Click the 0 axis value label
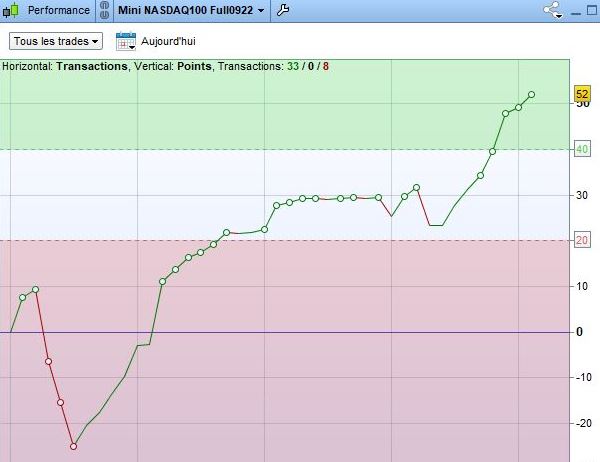600x462 pixels. 579,332
